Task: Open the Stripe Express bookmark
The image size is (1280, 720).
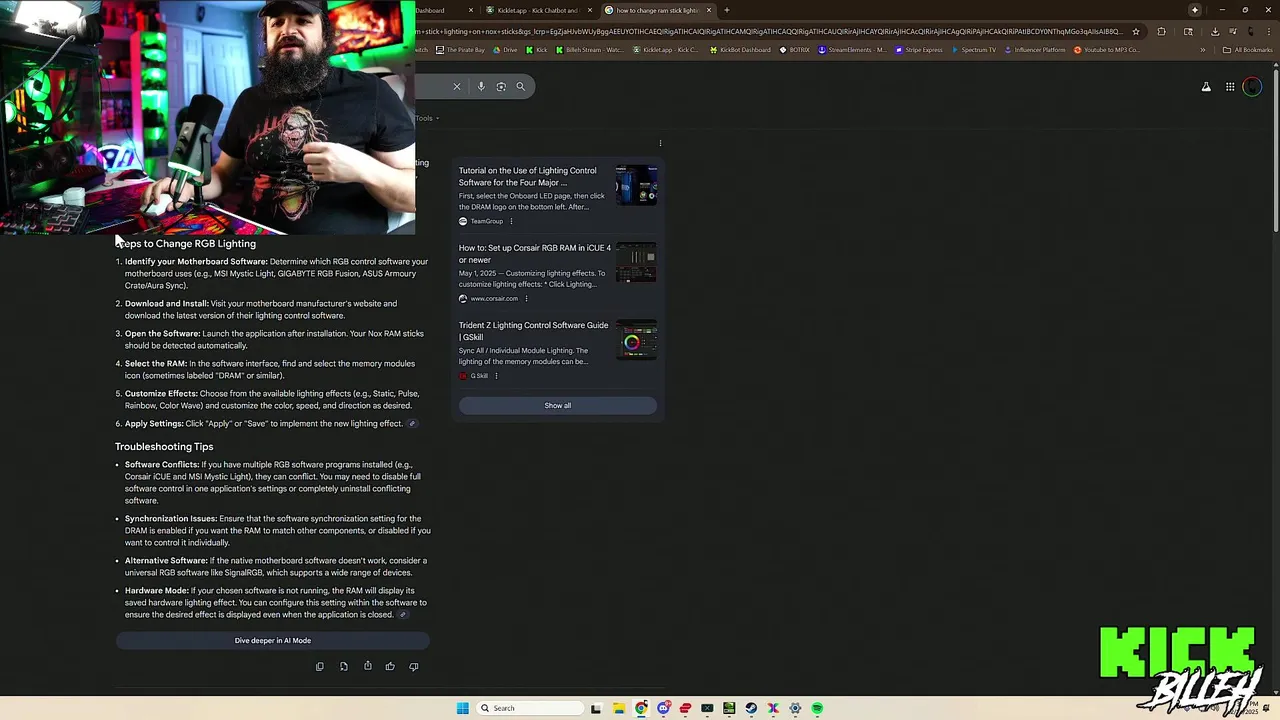Action: [919, 50]
